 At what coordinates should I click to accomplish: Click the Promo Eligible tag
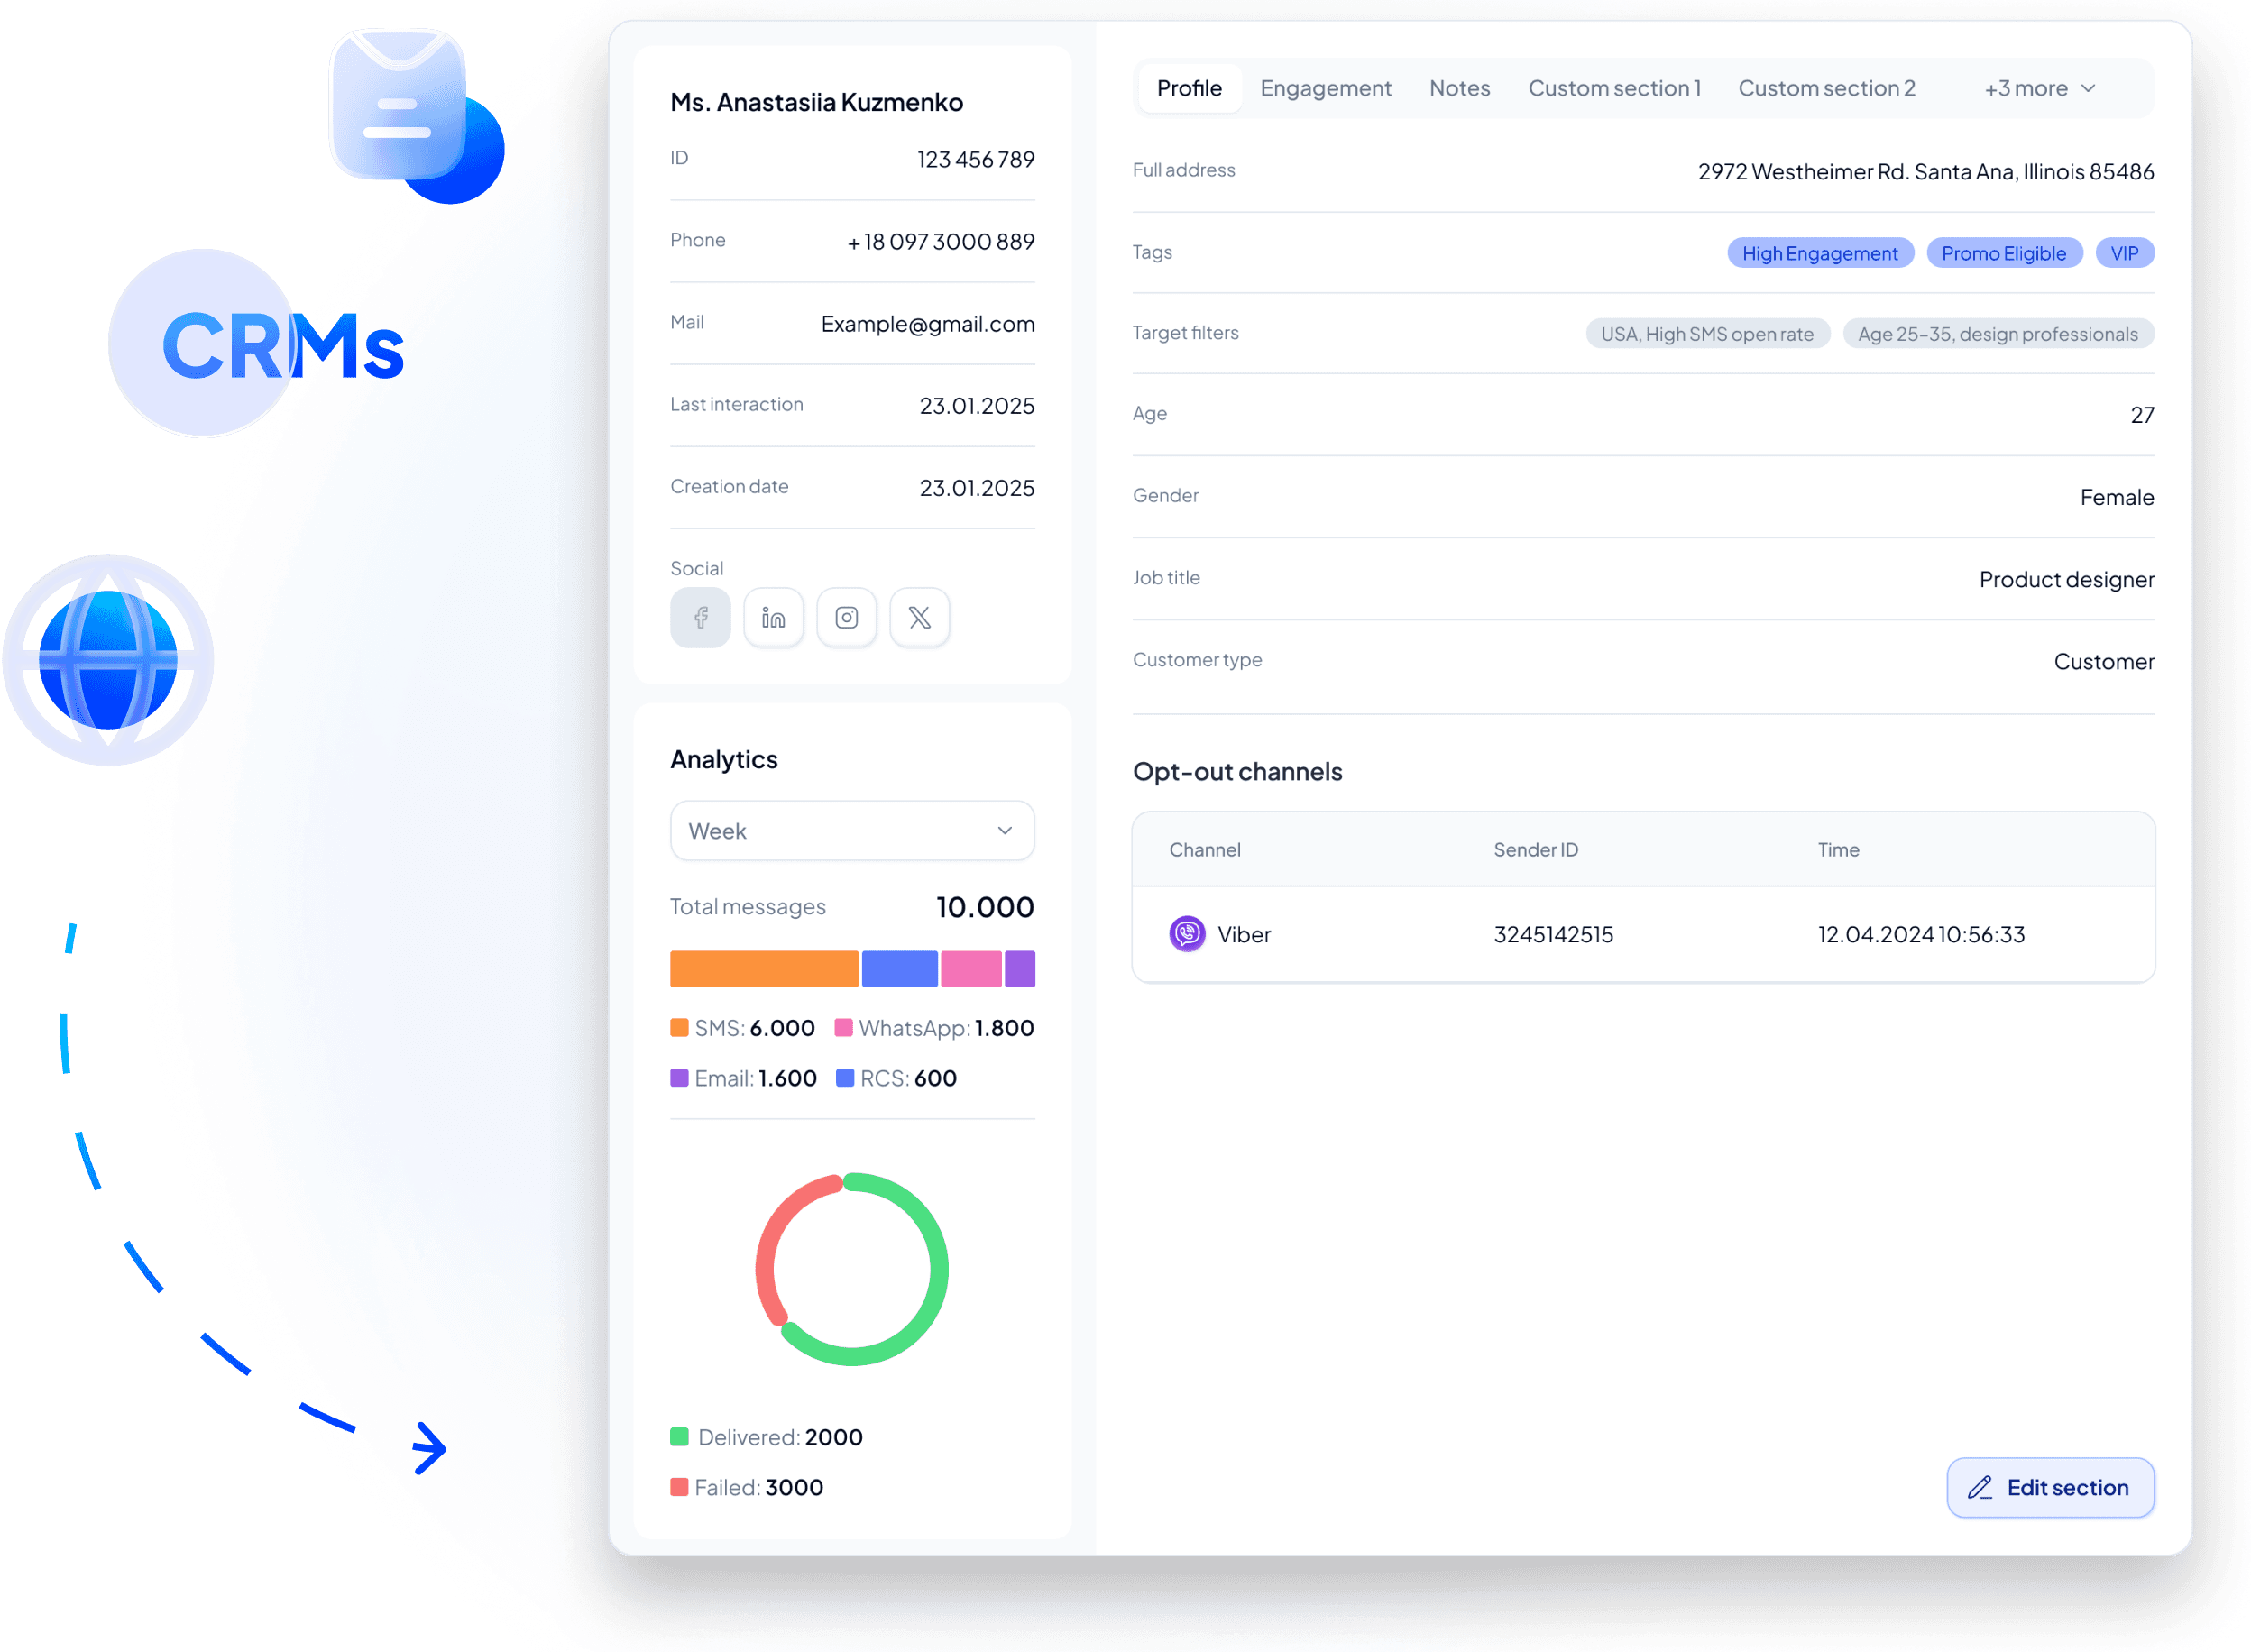coord(2003,253)
